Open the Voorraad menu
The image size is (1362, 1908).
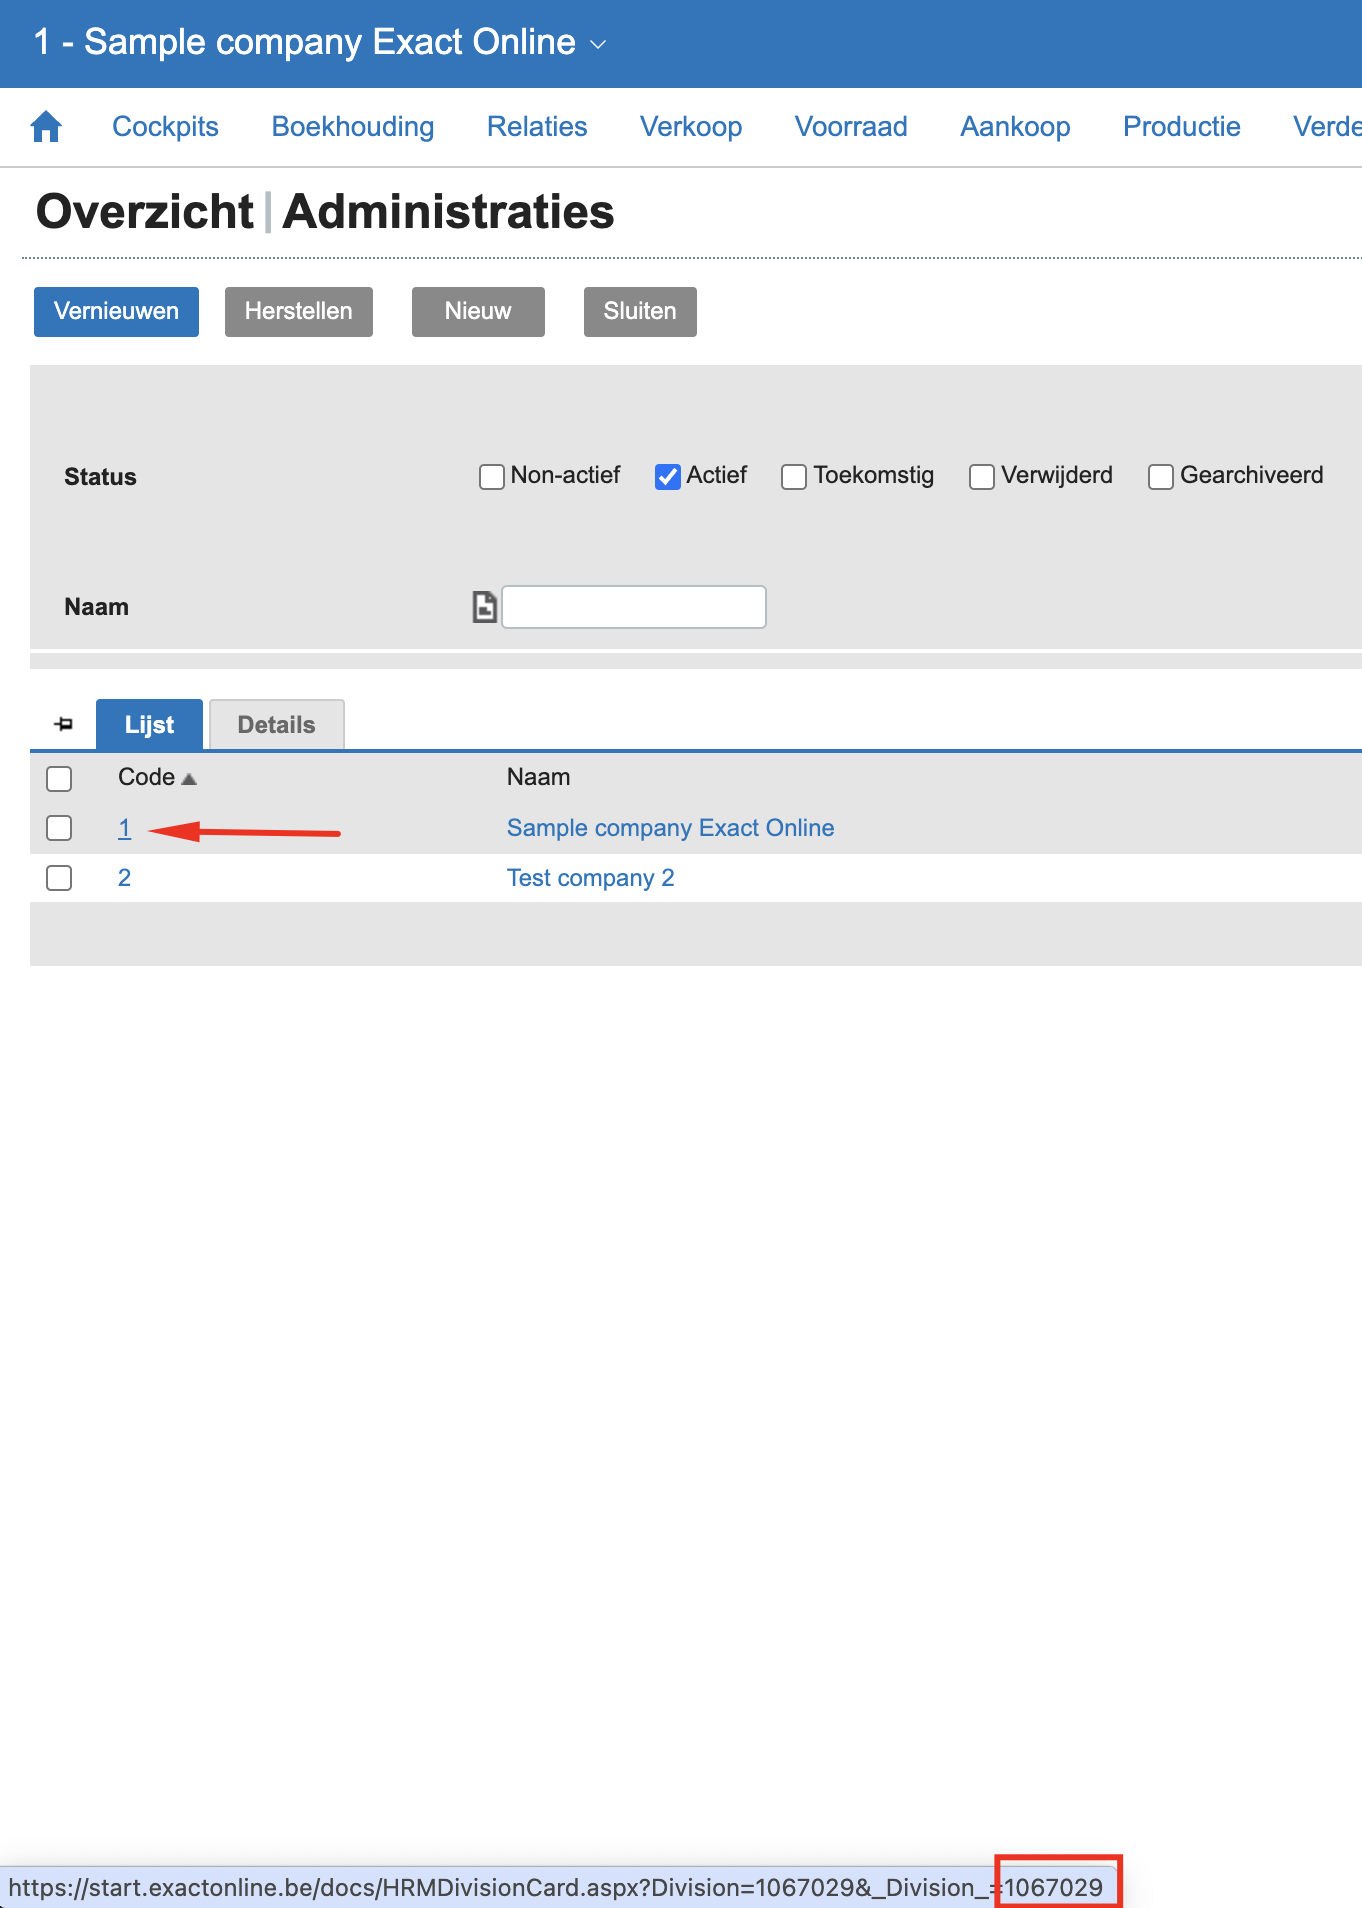[x=850, y=127]
